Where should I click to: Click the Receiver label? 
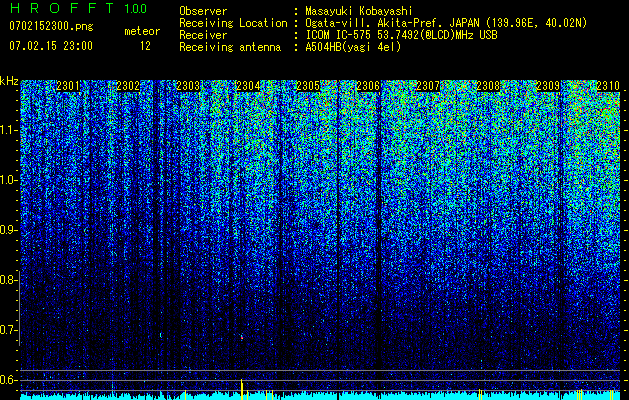click(203, 35)
